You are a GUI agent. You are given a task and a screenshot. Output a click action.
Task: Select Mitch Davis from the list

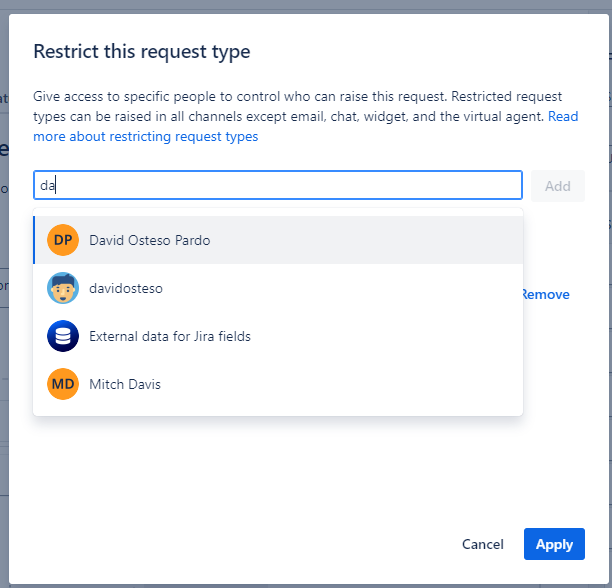pos(125,384)
